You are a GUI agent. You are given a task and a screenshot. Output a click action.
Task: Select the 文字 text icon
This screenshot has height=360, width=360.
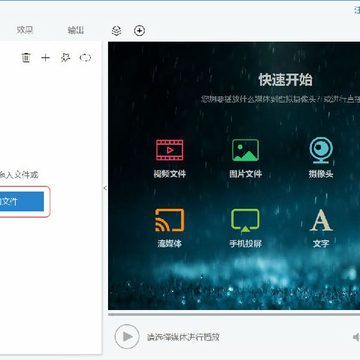coord(321,220)
